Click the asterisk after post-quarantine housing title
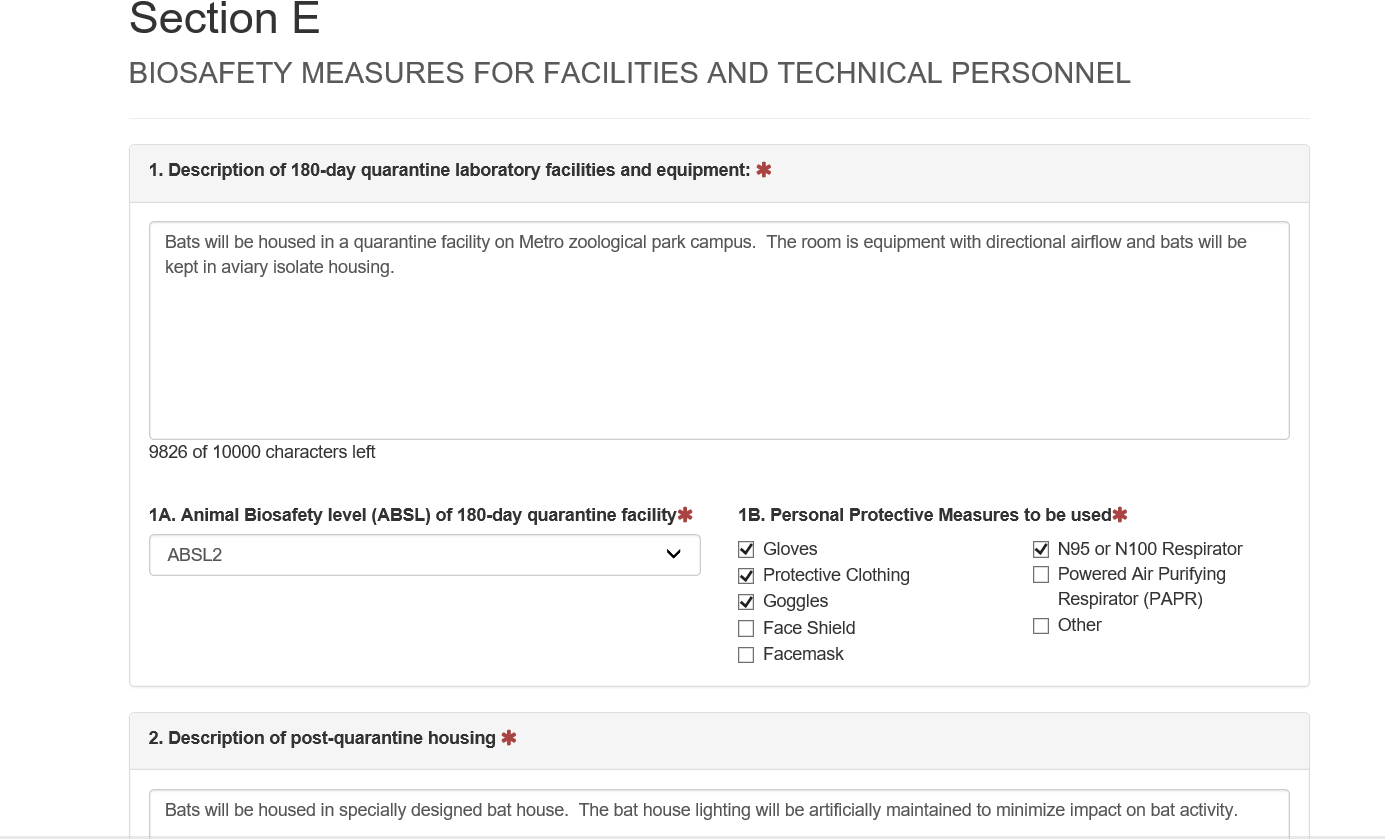Screen dimensions: 1385x839 [509, 738]
